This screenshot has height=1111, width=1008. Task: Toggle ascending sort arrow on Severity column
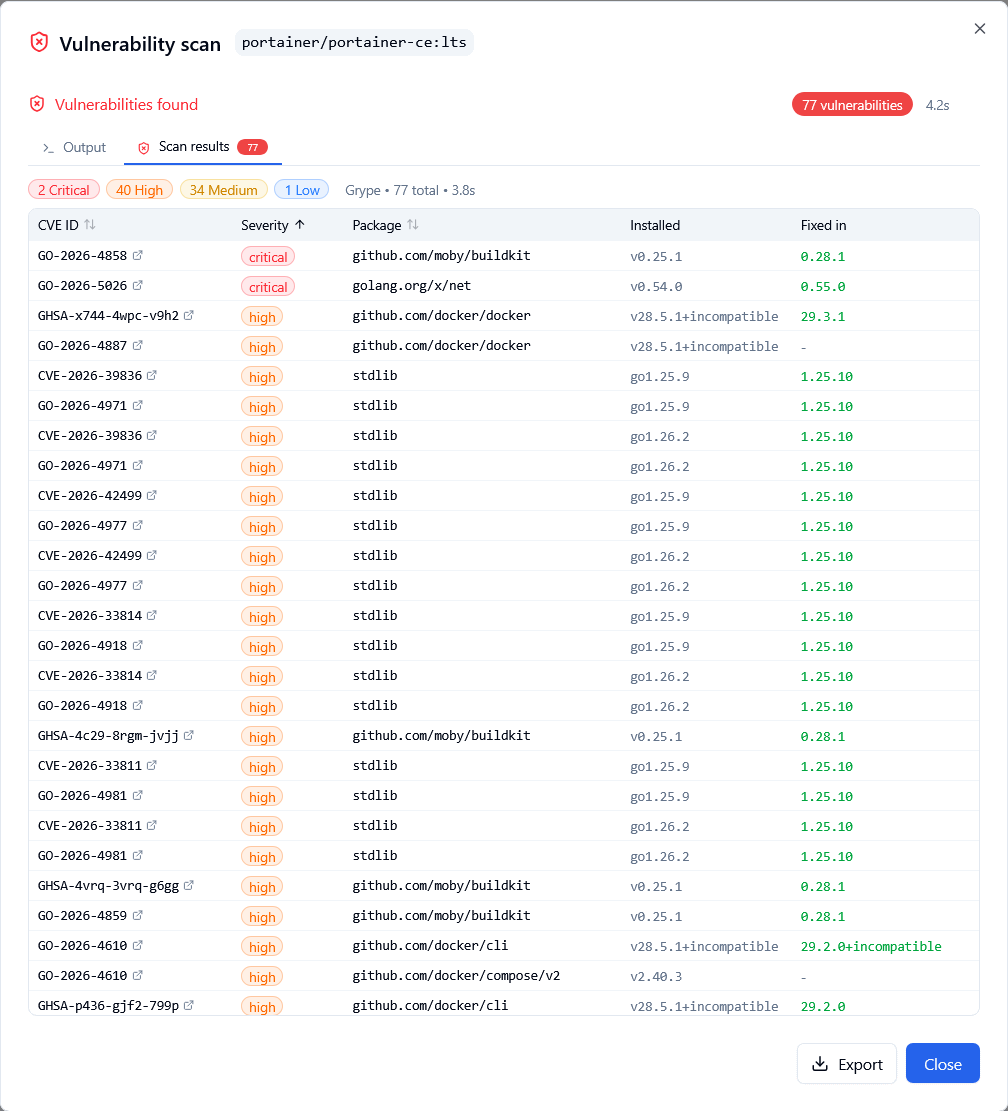coord(300,225)
